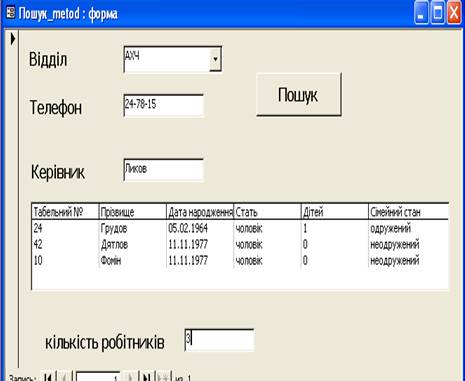Click чоловік in the Фомін row
This screenshot has height=381, width=465.
point(249,260)
